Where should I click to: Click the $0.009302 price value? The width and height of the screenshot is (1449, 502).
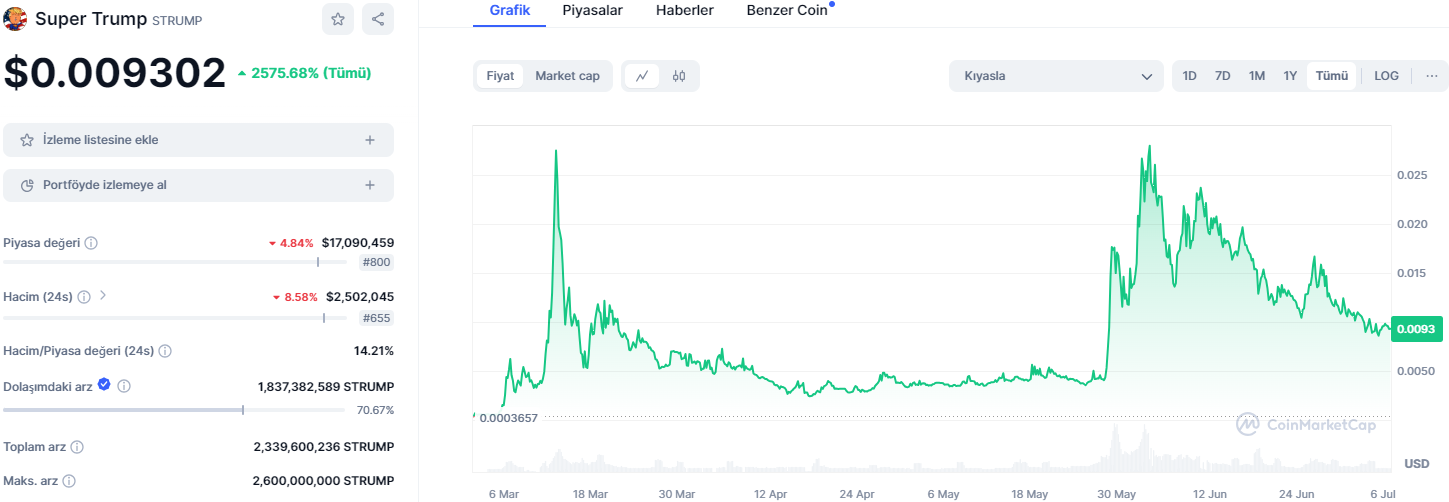point(115,73)
